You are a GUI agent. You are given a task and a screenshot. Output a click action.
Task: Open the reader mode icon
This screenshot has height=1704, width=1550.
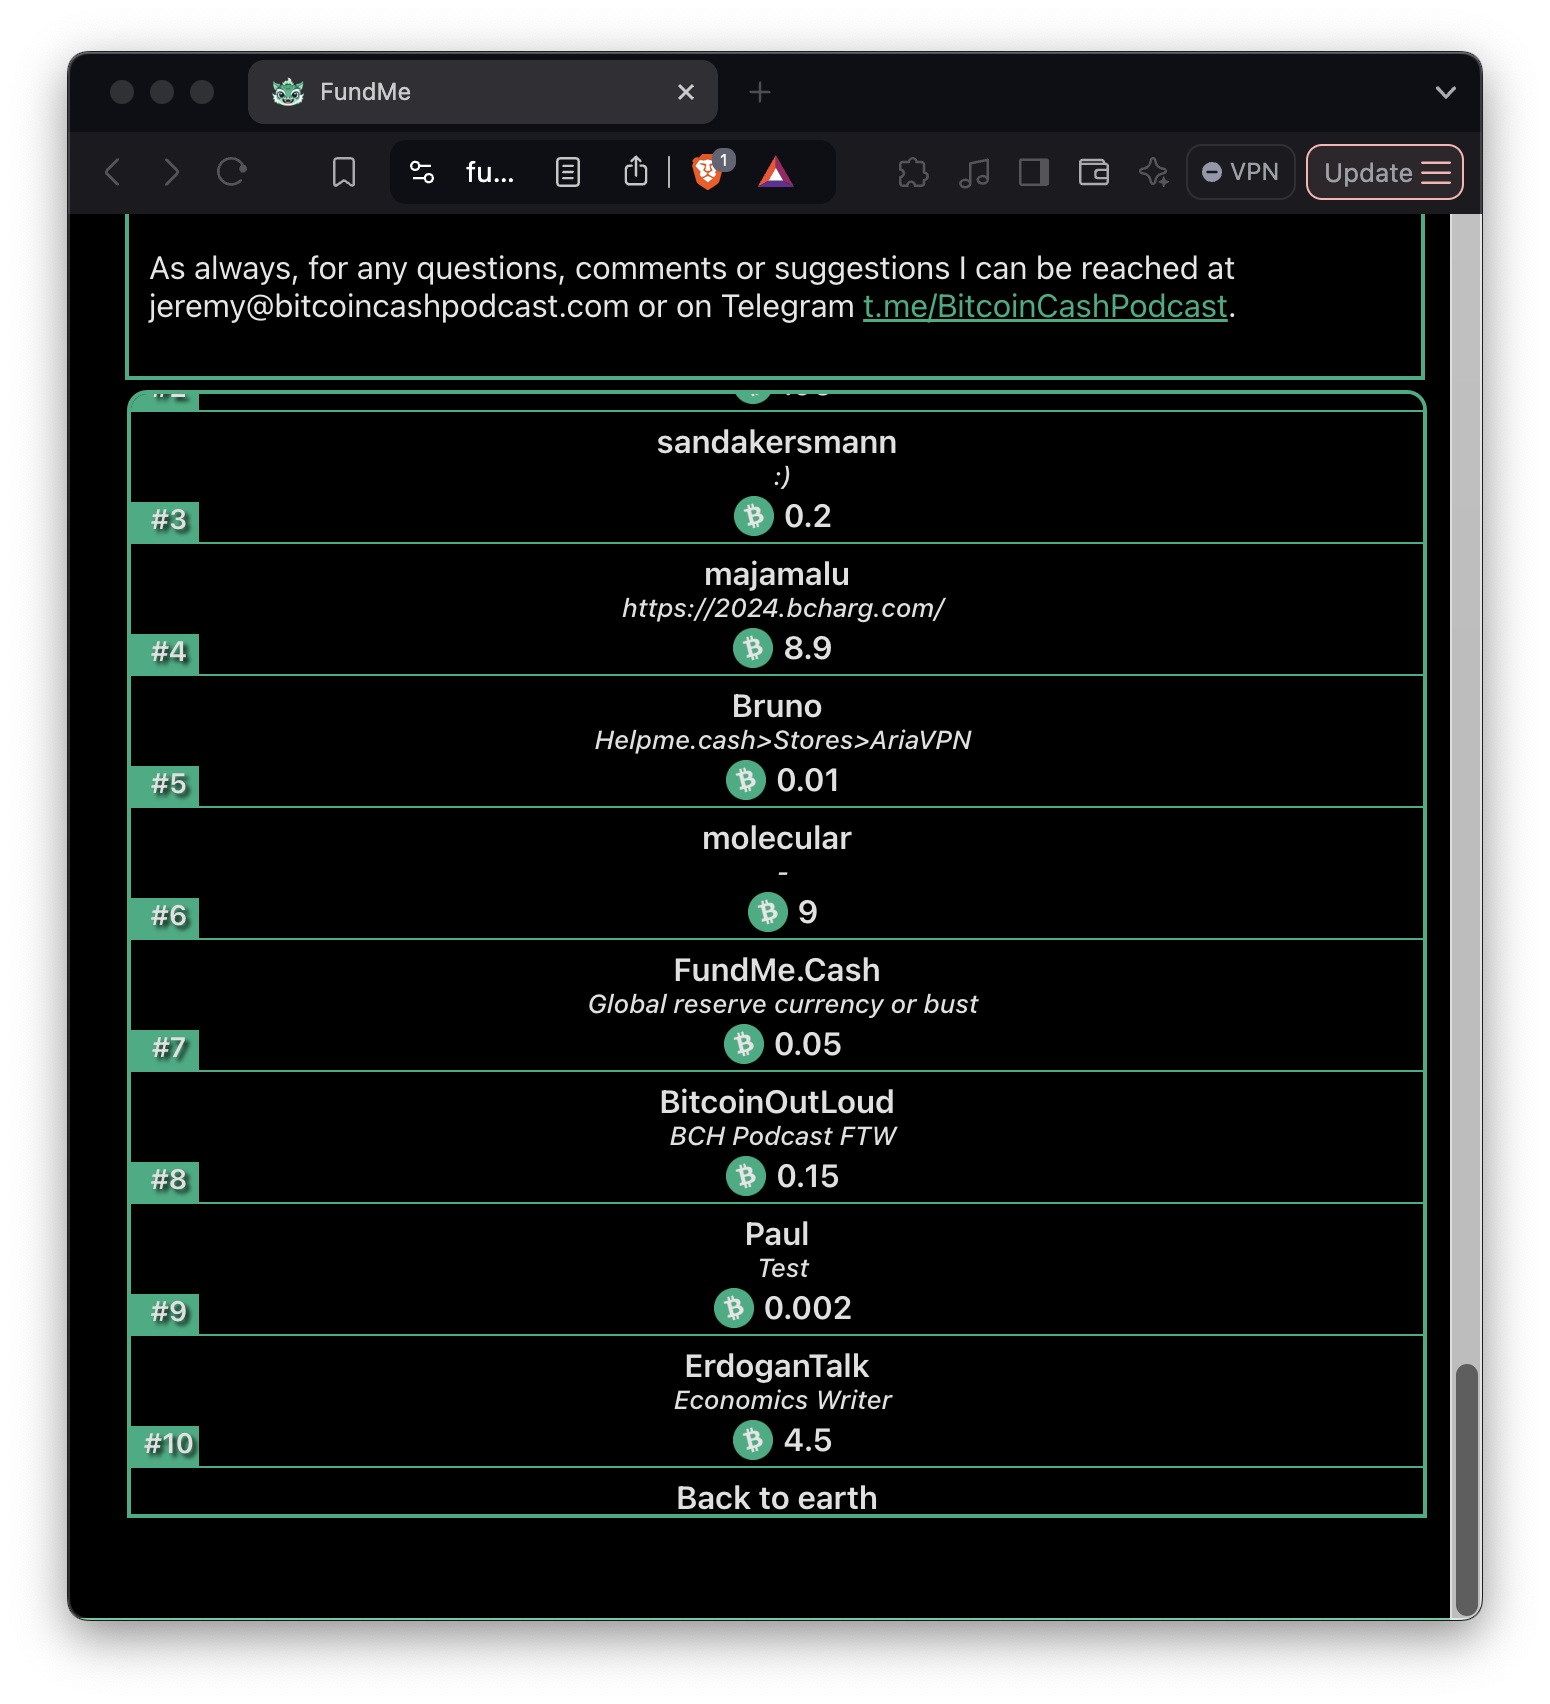point(568,173)
